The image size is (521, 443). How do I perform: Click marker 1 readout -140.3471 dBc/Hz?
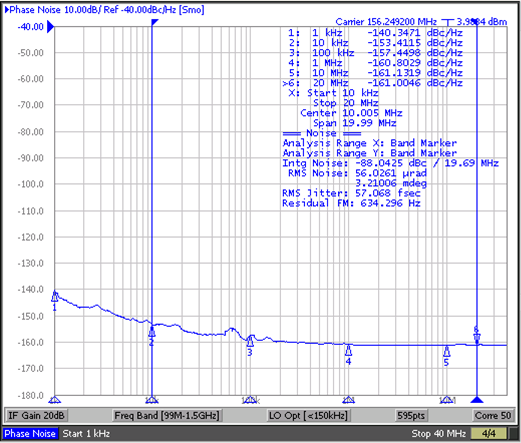point(415,33)
